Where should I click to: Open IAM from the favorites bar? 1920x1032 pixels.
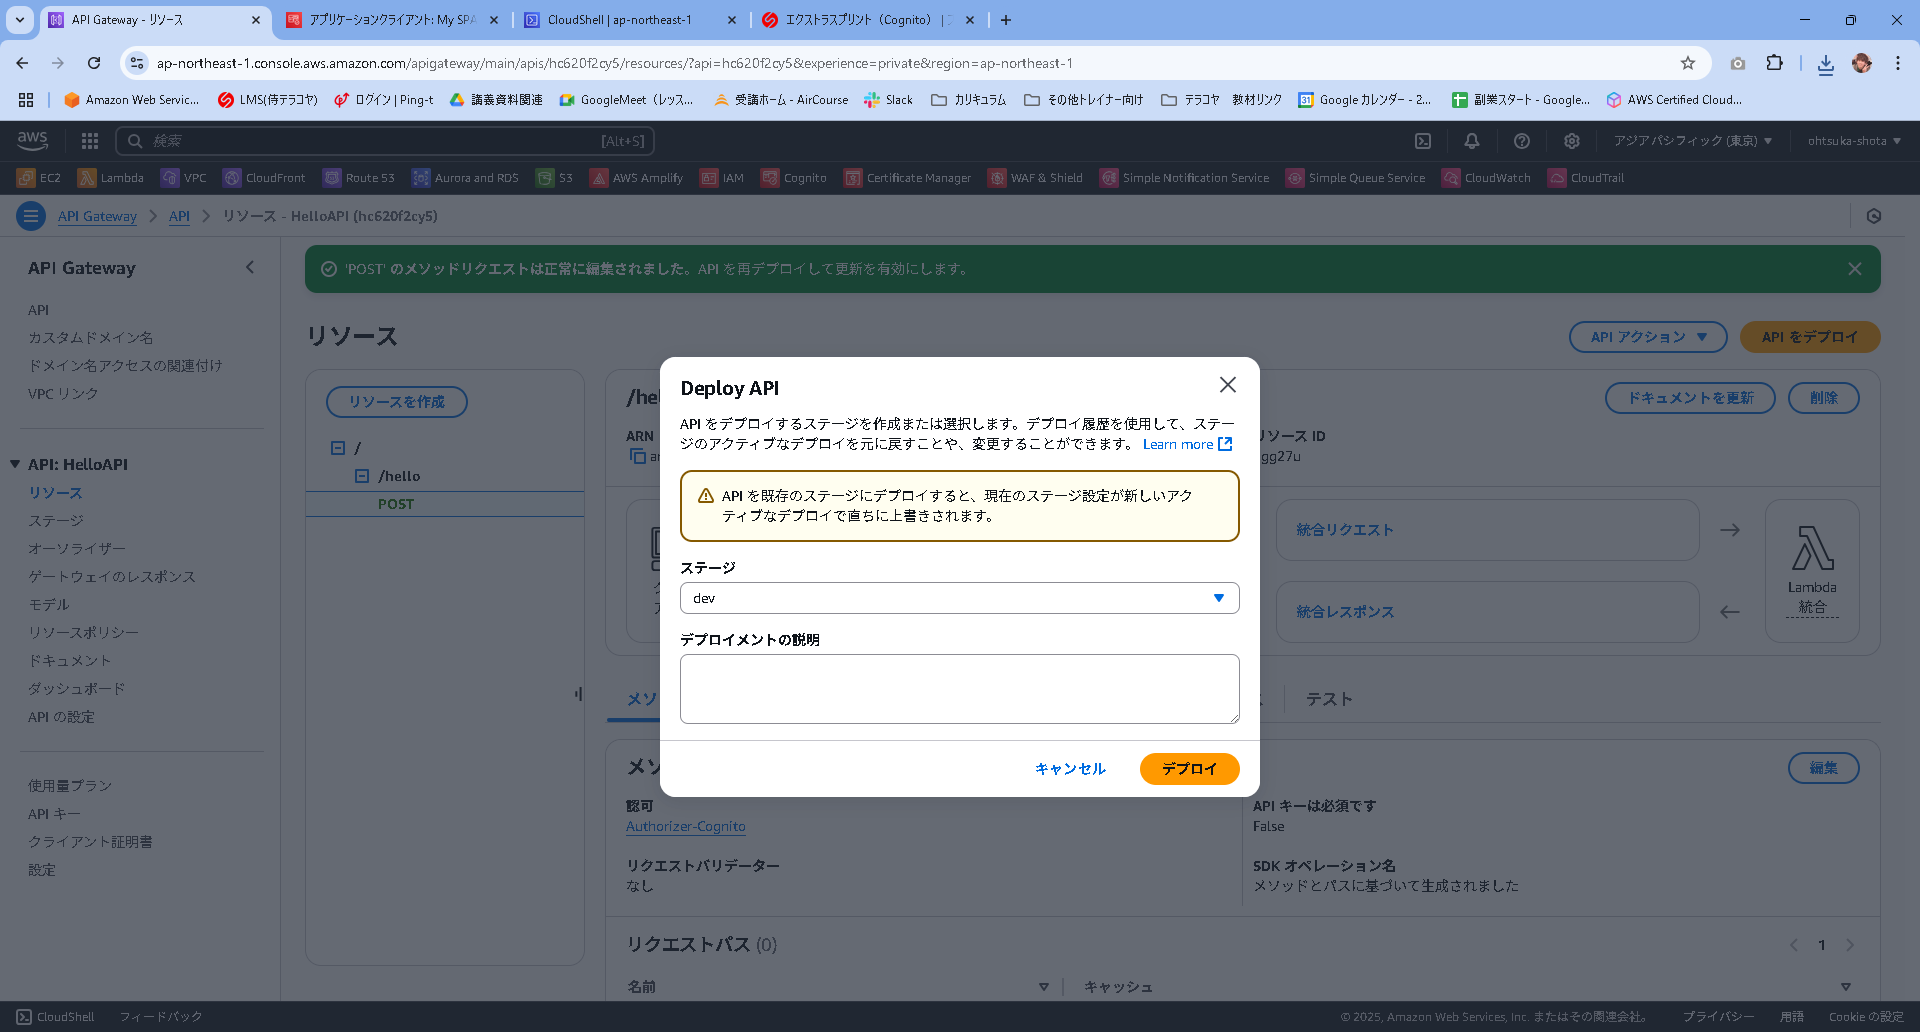click(722, 177)
